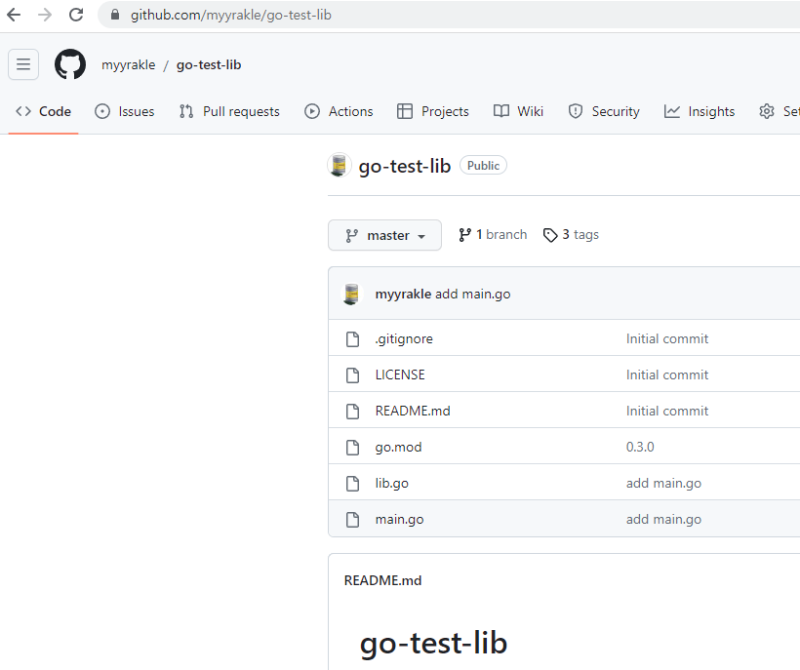Open the Actions tab
This screenshot has width=800, height=670.
point(339,112)
